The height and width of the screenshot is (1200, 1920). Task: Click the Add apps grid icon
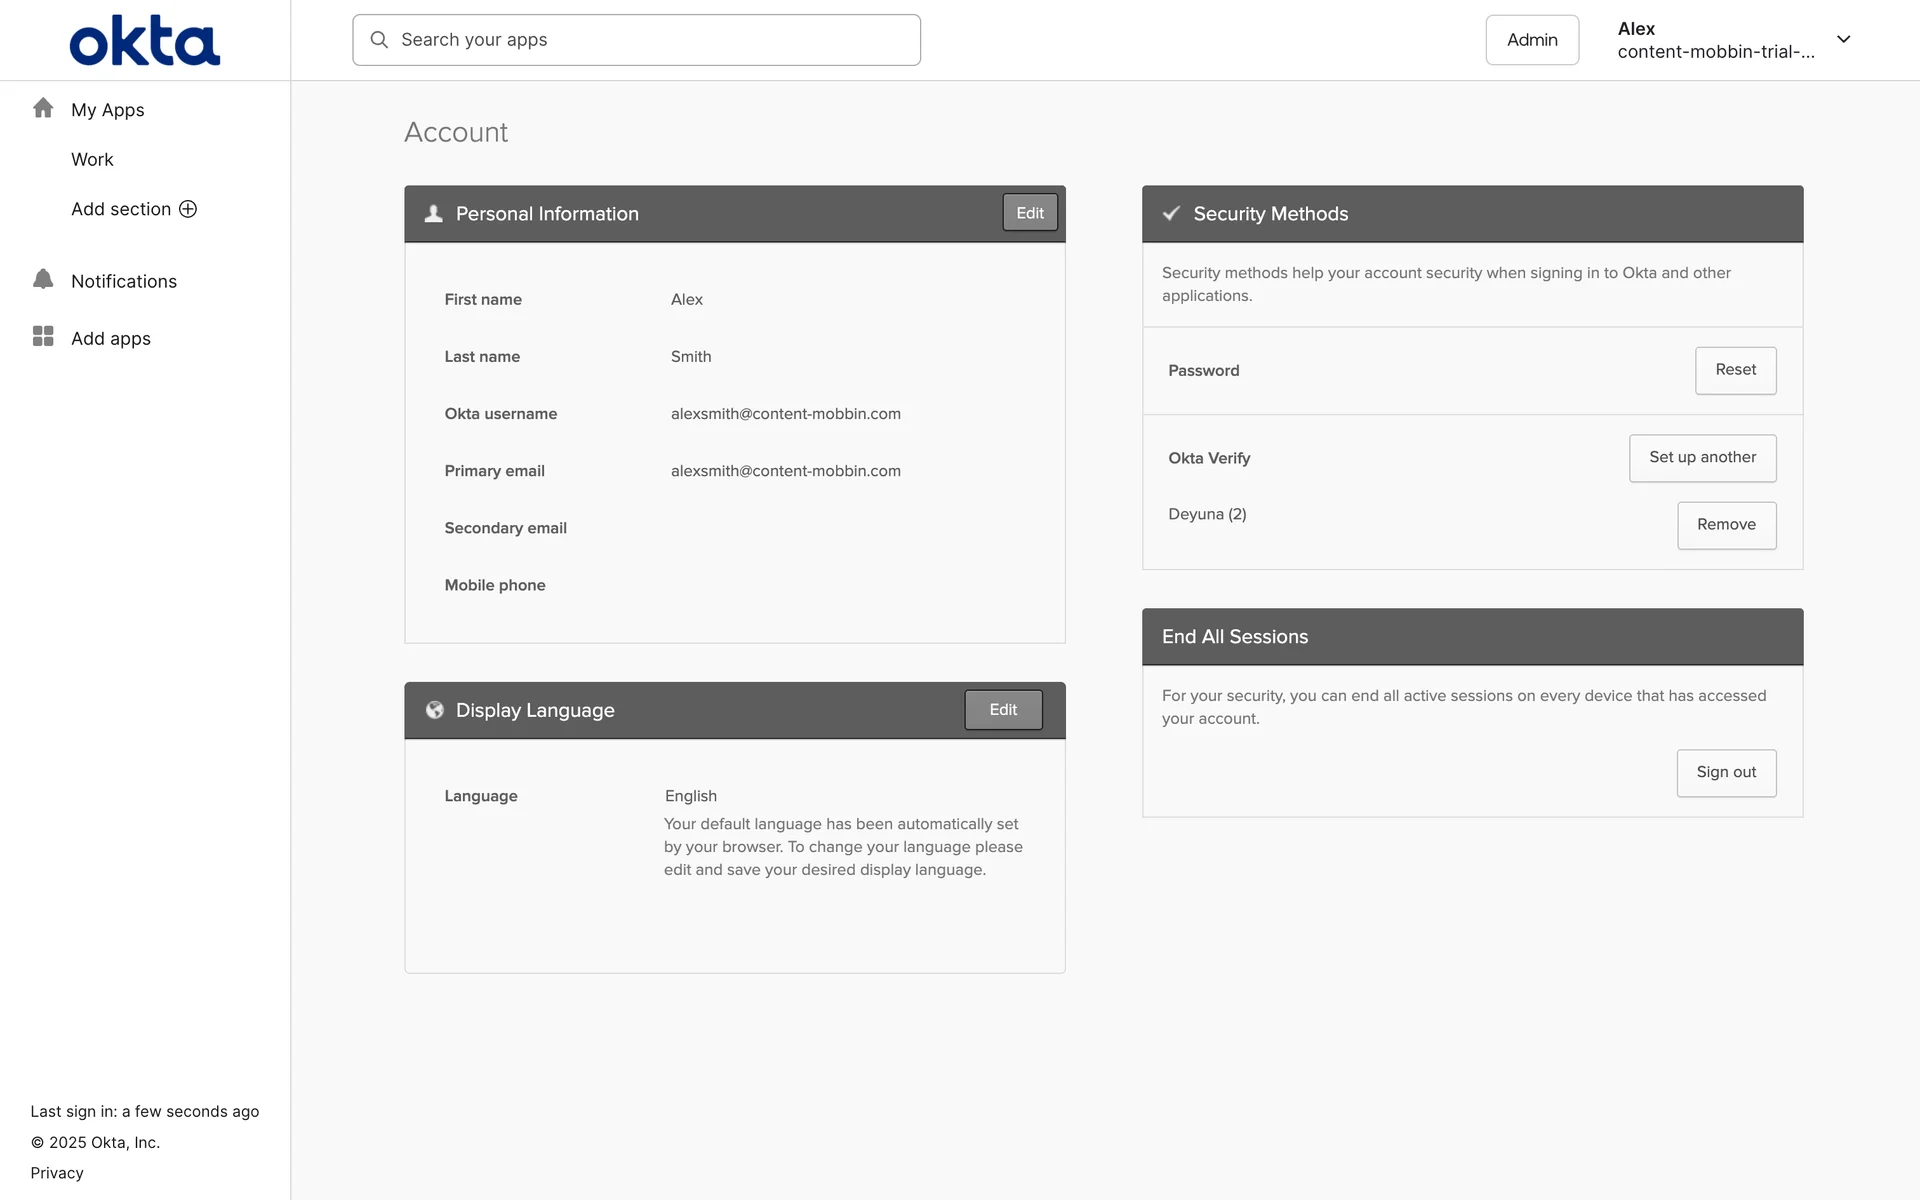pos(43,336)
